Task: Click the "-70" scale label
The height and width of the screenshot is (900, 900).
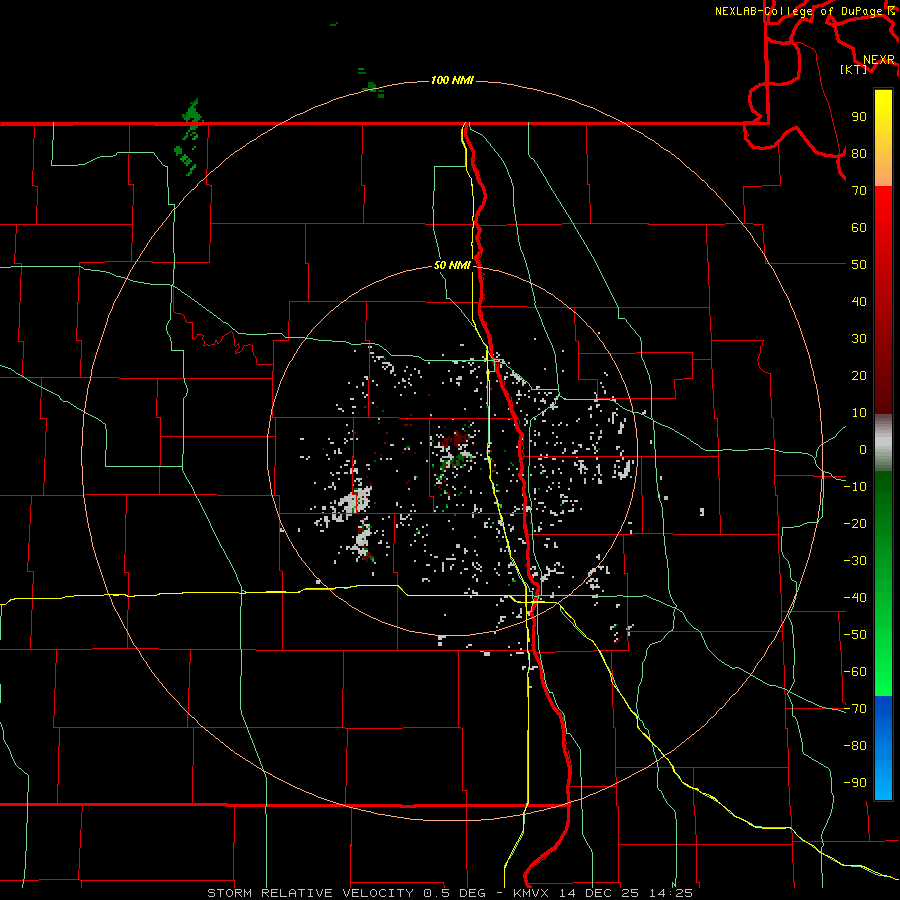Action: pyautogui.click(x=855, y=709)
